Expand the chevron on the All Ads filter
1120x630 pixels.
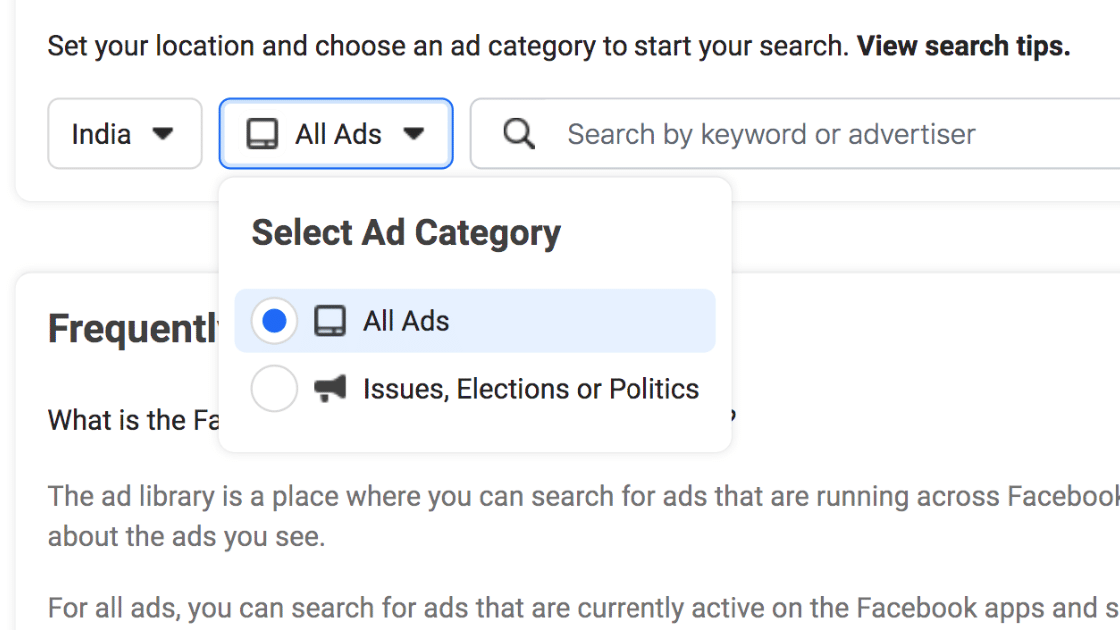(414, 133)
